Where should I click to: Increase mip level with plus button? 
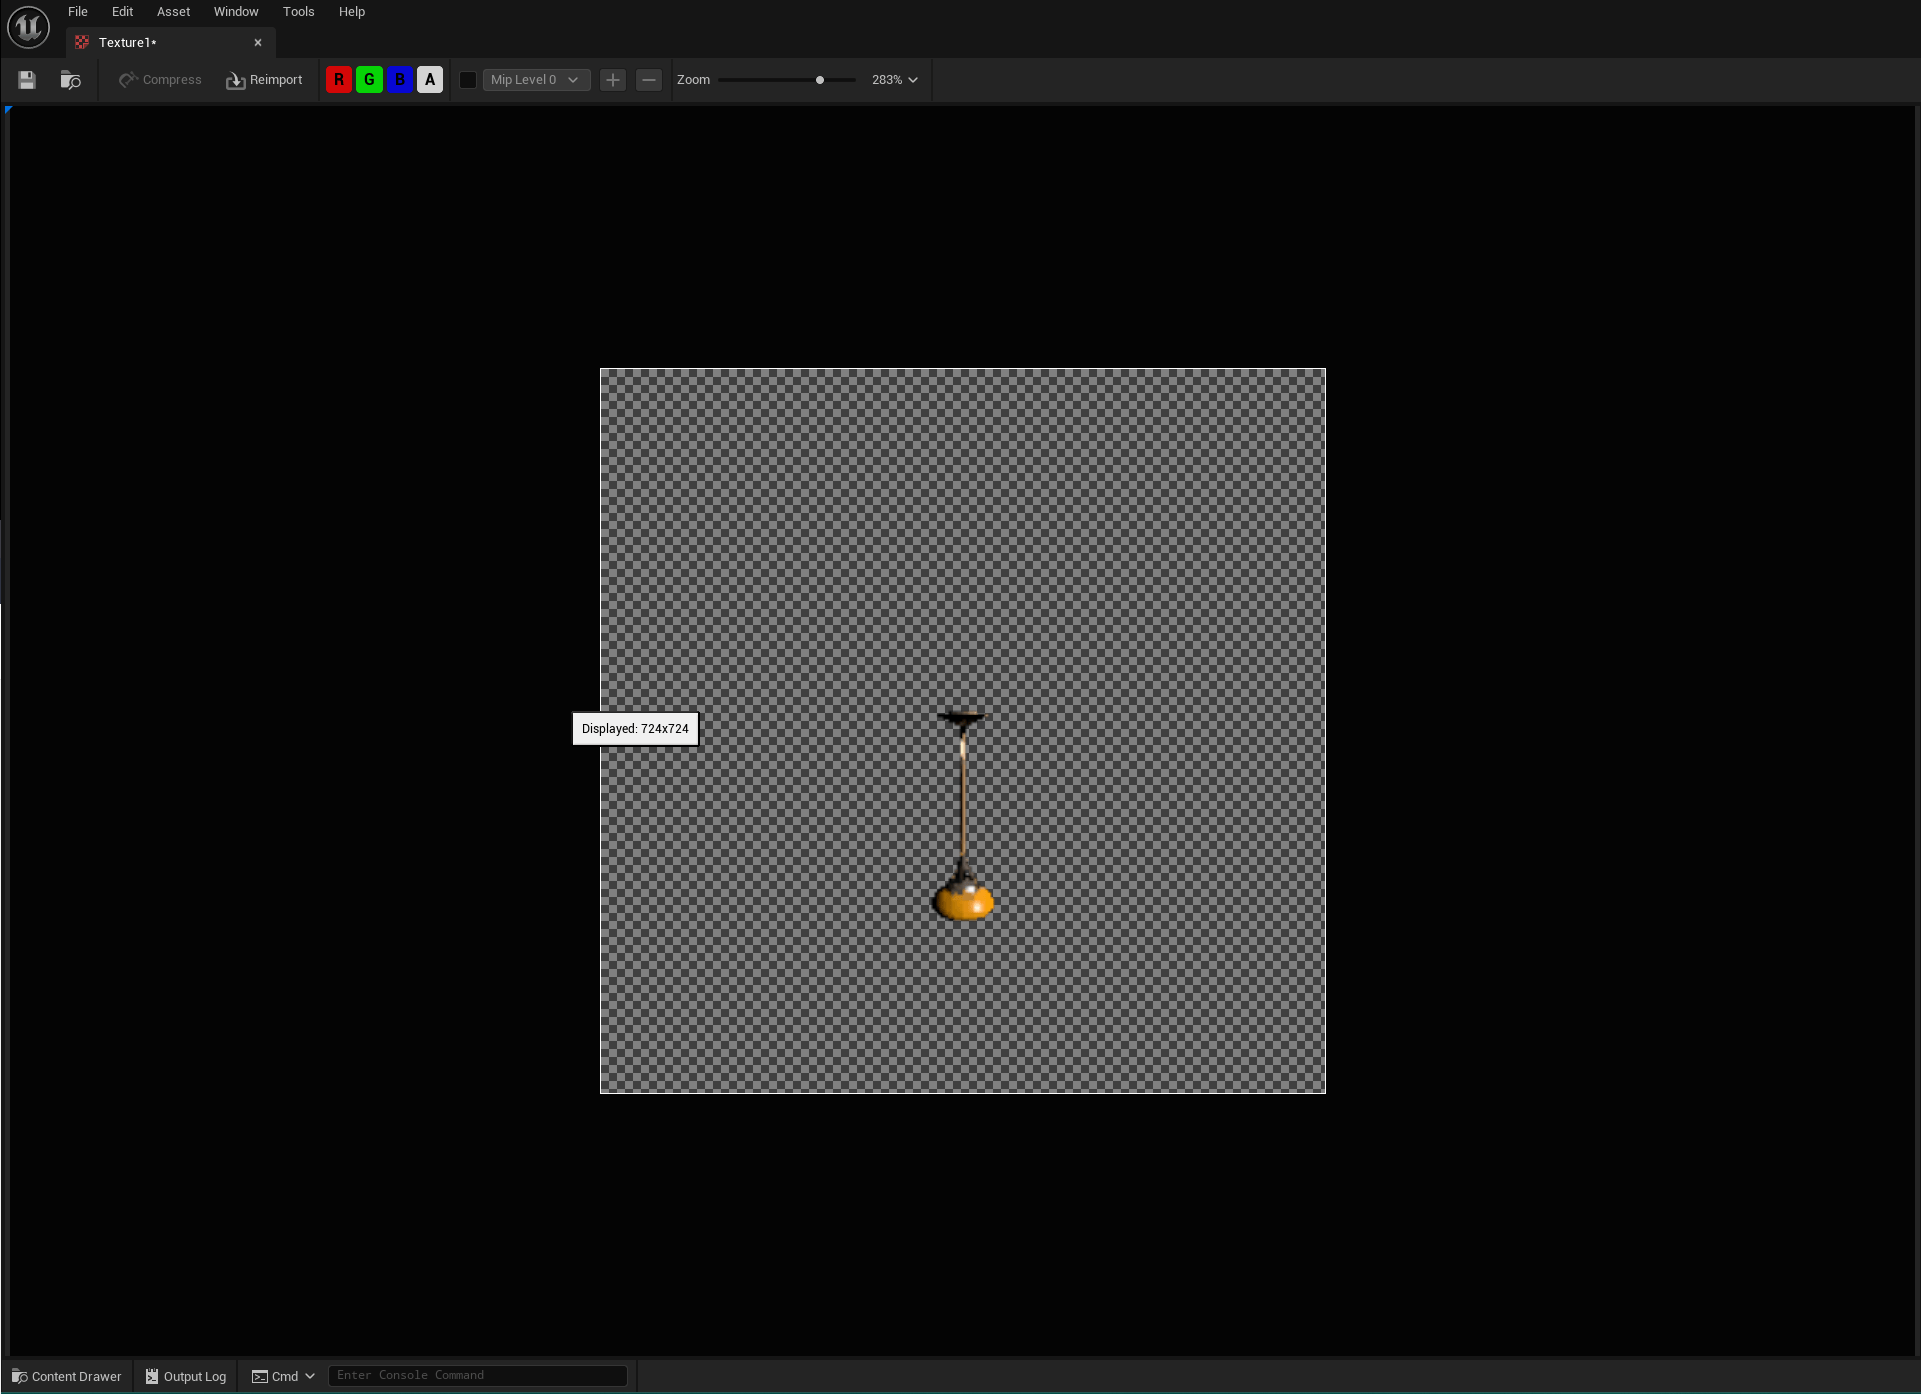613,80
